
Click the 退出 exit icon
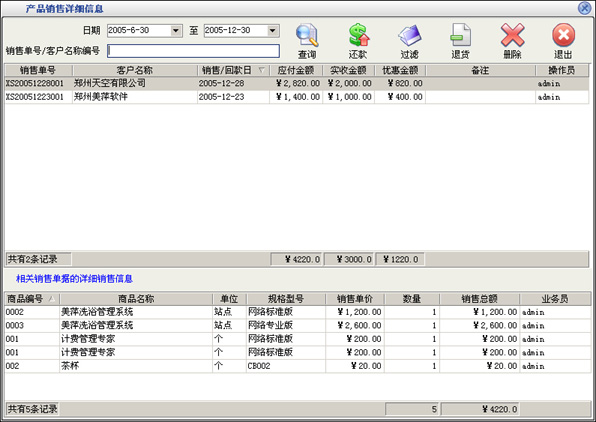(x=563, y=35)
